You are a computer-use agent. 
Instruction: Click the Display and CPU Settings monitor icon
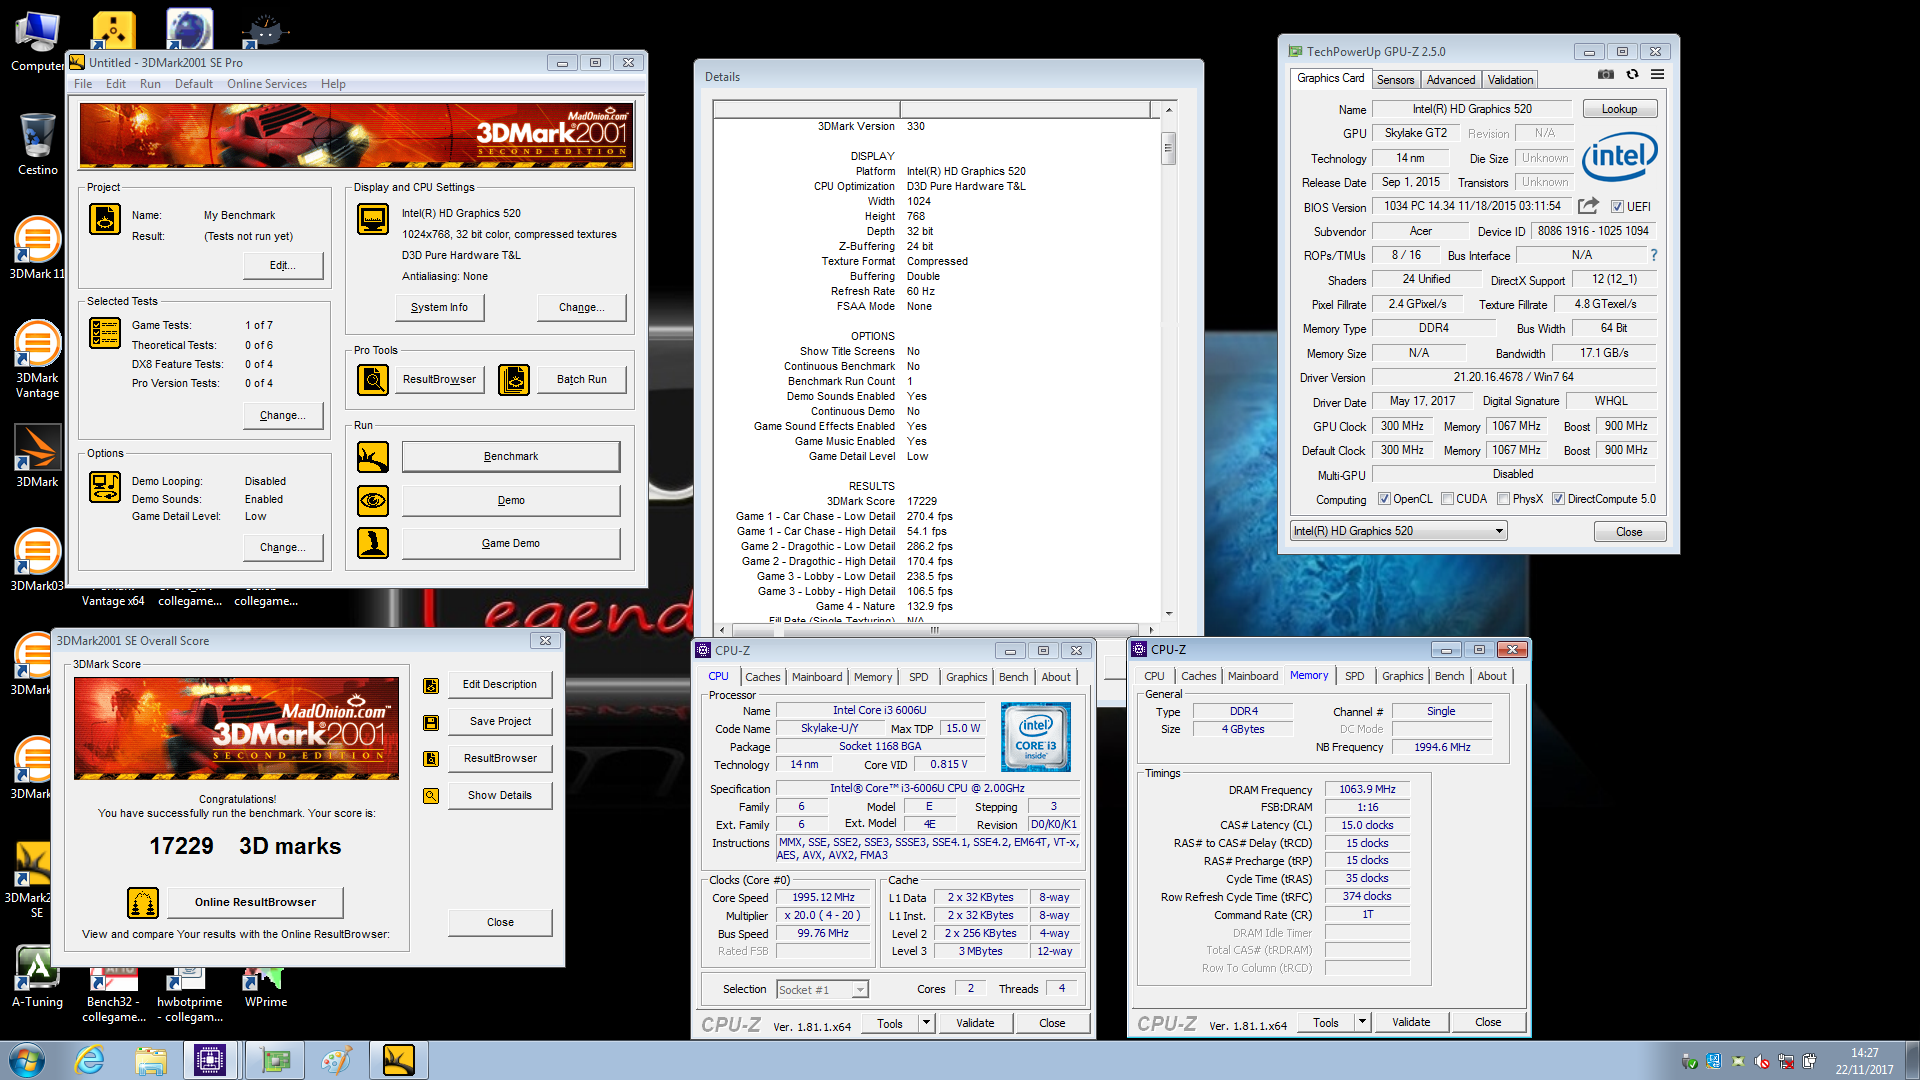tap(373, 219)
